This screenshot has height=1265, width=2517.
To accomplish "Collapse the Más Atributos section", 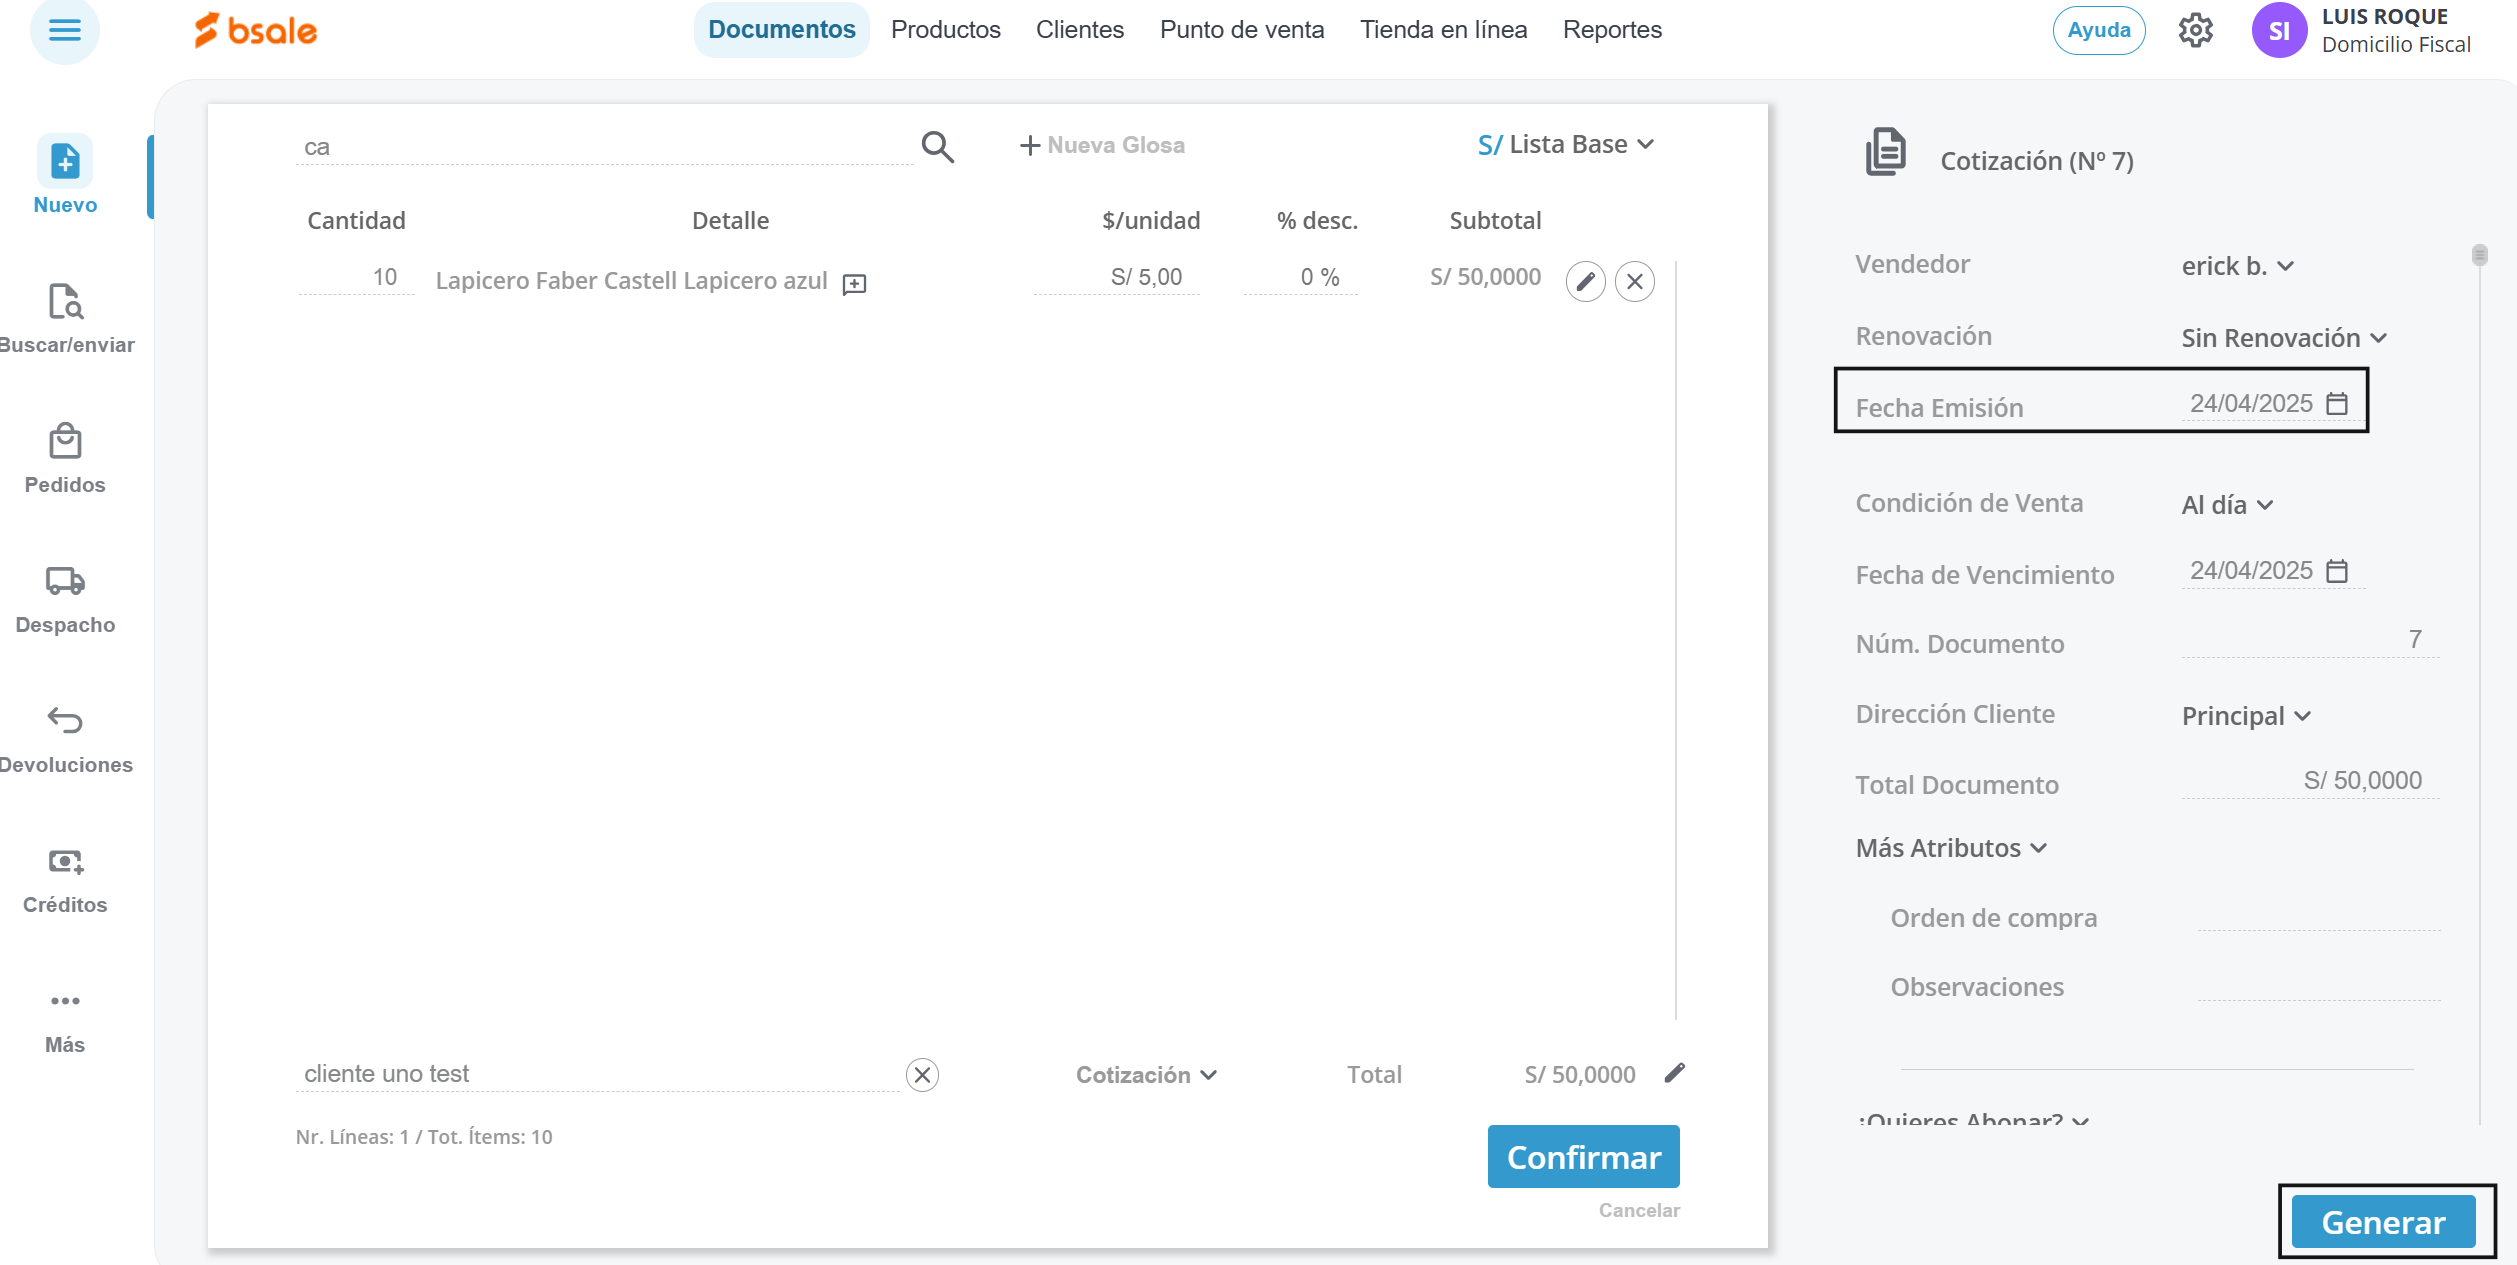I will point(1951,848).
